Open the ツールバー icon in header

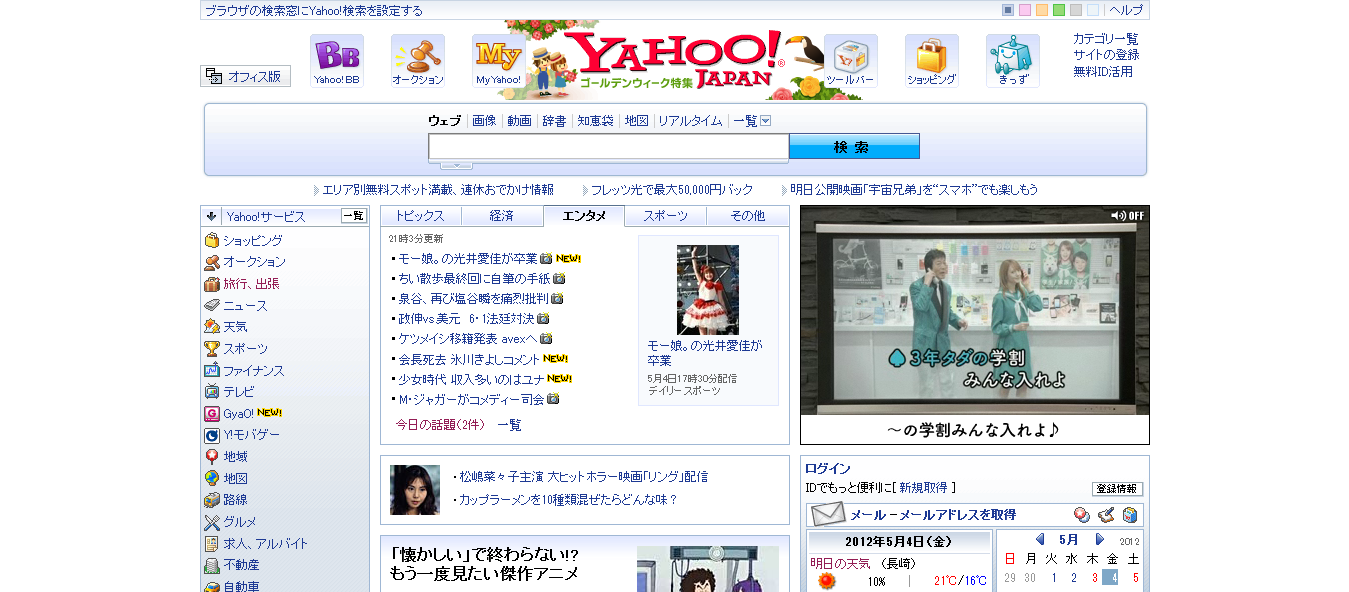(851, 61)
